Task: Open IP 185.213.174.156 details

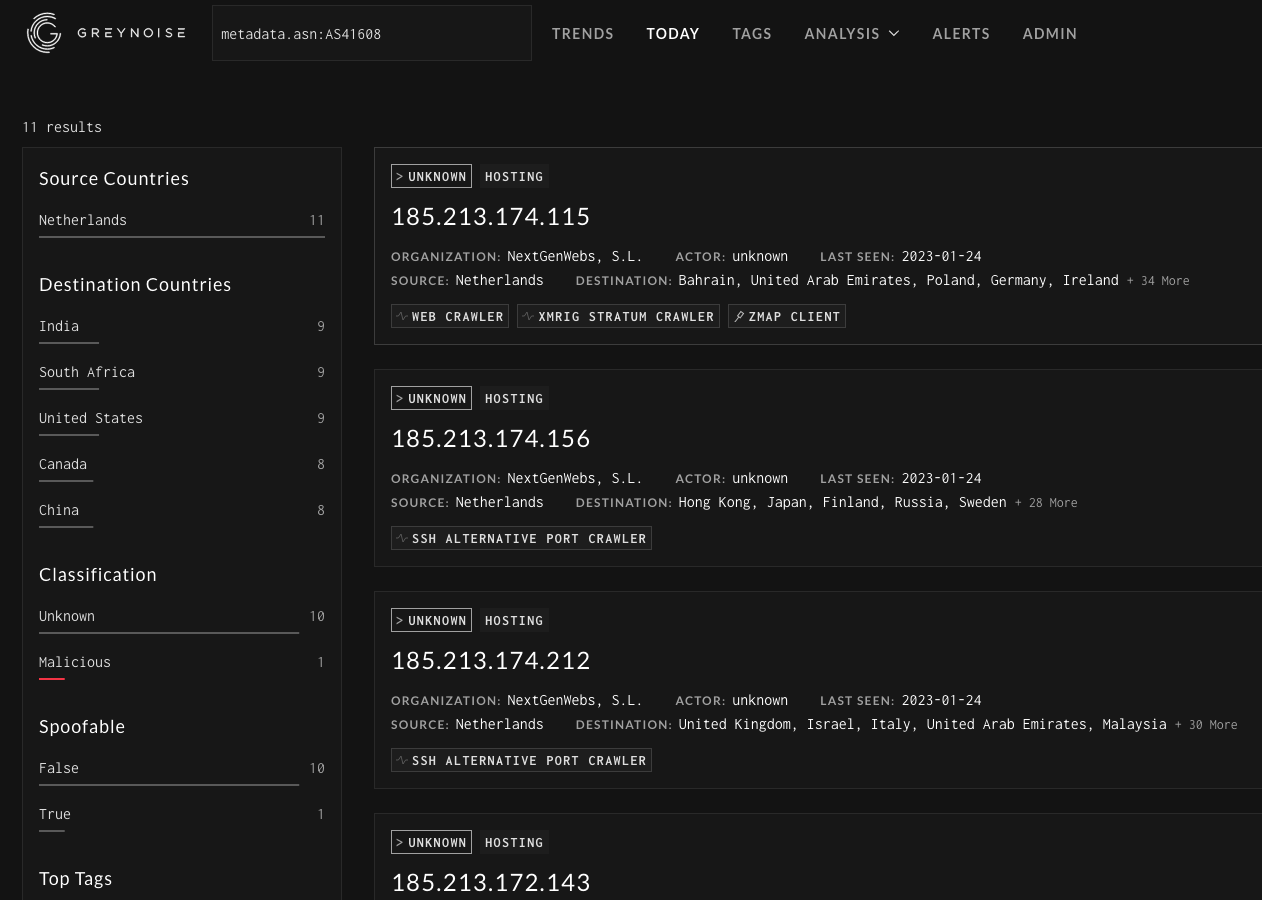Action: 491,438
